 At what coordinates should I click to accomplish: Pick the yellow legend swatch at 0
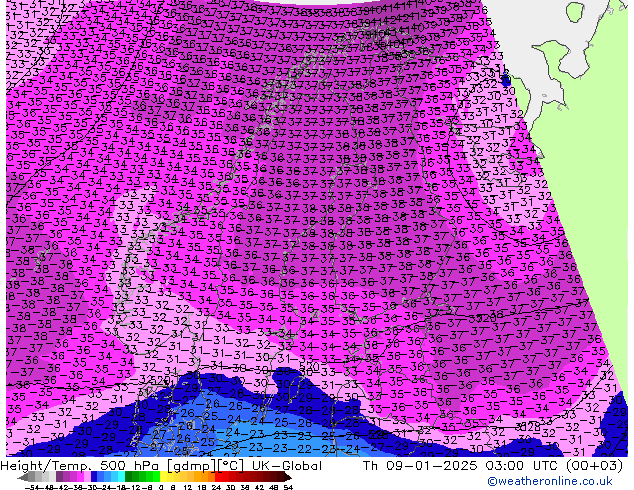pyautogui.click(x=163, y=477)
